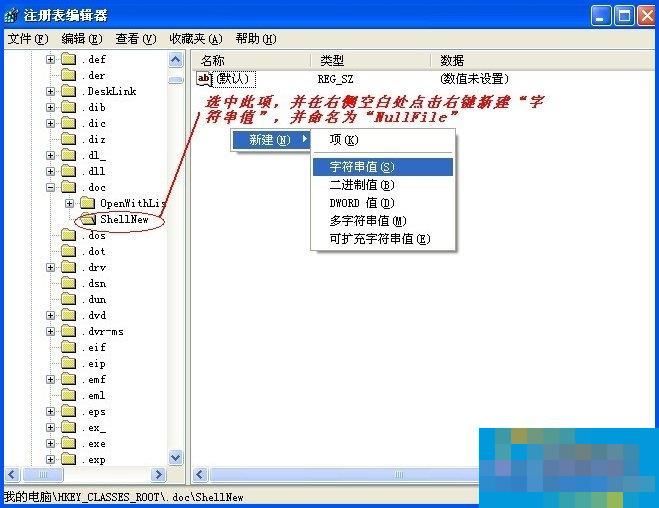Choose 字符串值(S) from the submenu
659x508 pixels.
[x=383, y=167]
